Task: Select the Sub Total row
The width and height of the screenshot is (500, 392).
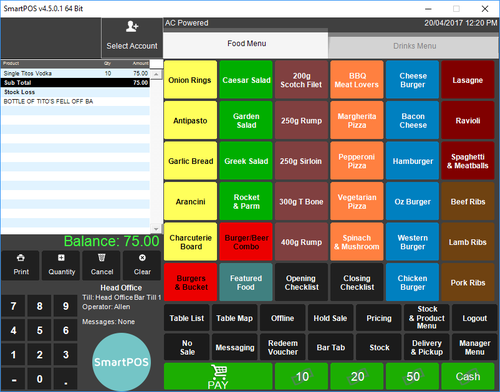Action: 76,83
